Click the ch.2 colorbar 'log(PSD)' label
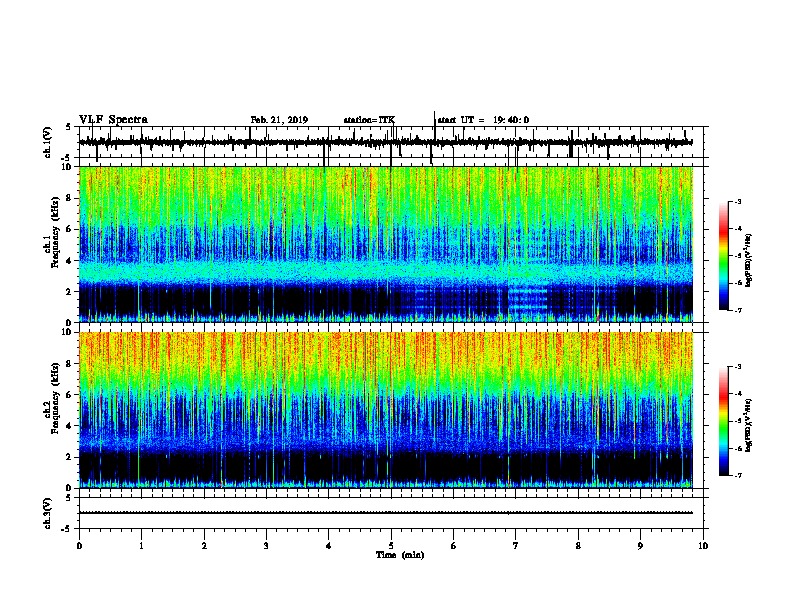This screenshot has width=792, height=612. click(x=749, y=425)
